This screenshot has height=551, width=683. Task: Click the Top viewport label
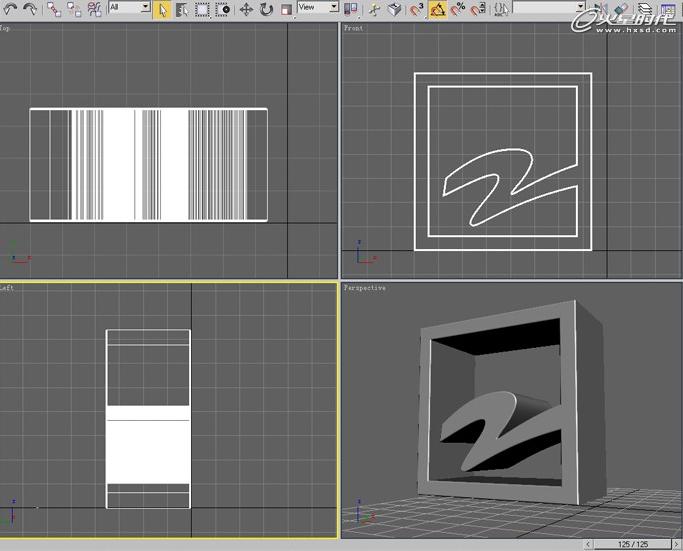click(4, 28)
